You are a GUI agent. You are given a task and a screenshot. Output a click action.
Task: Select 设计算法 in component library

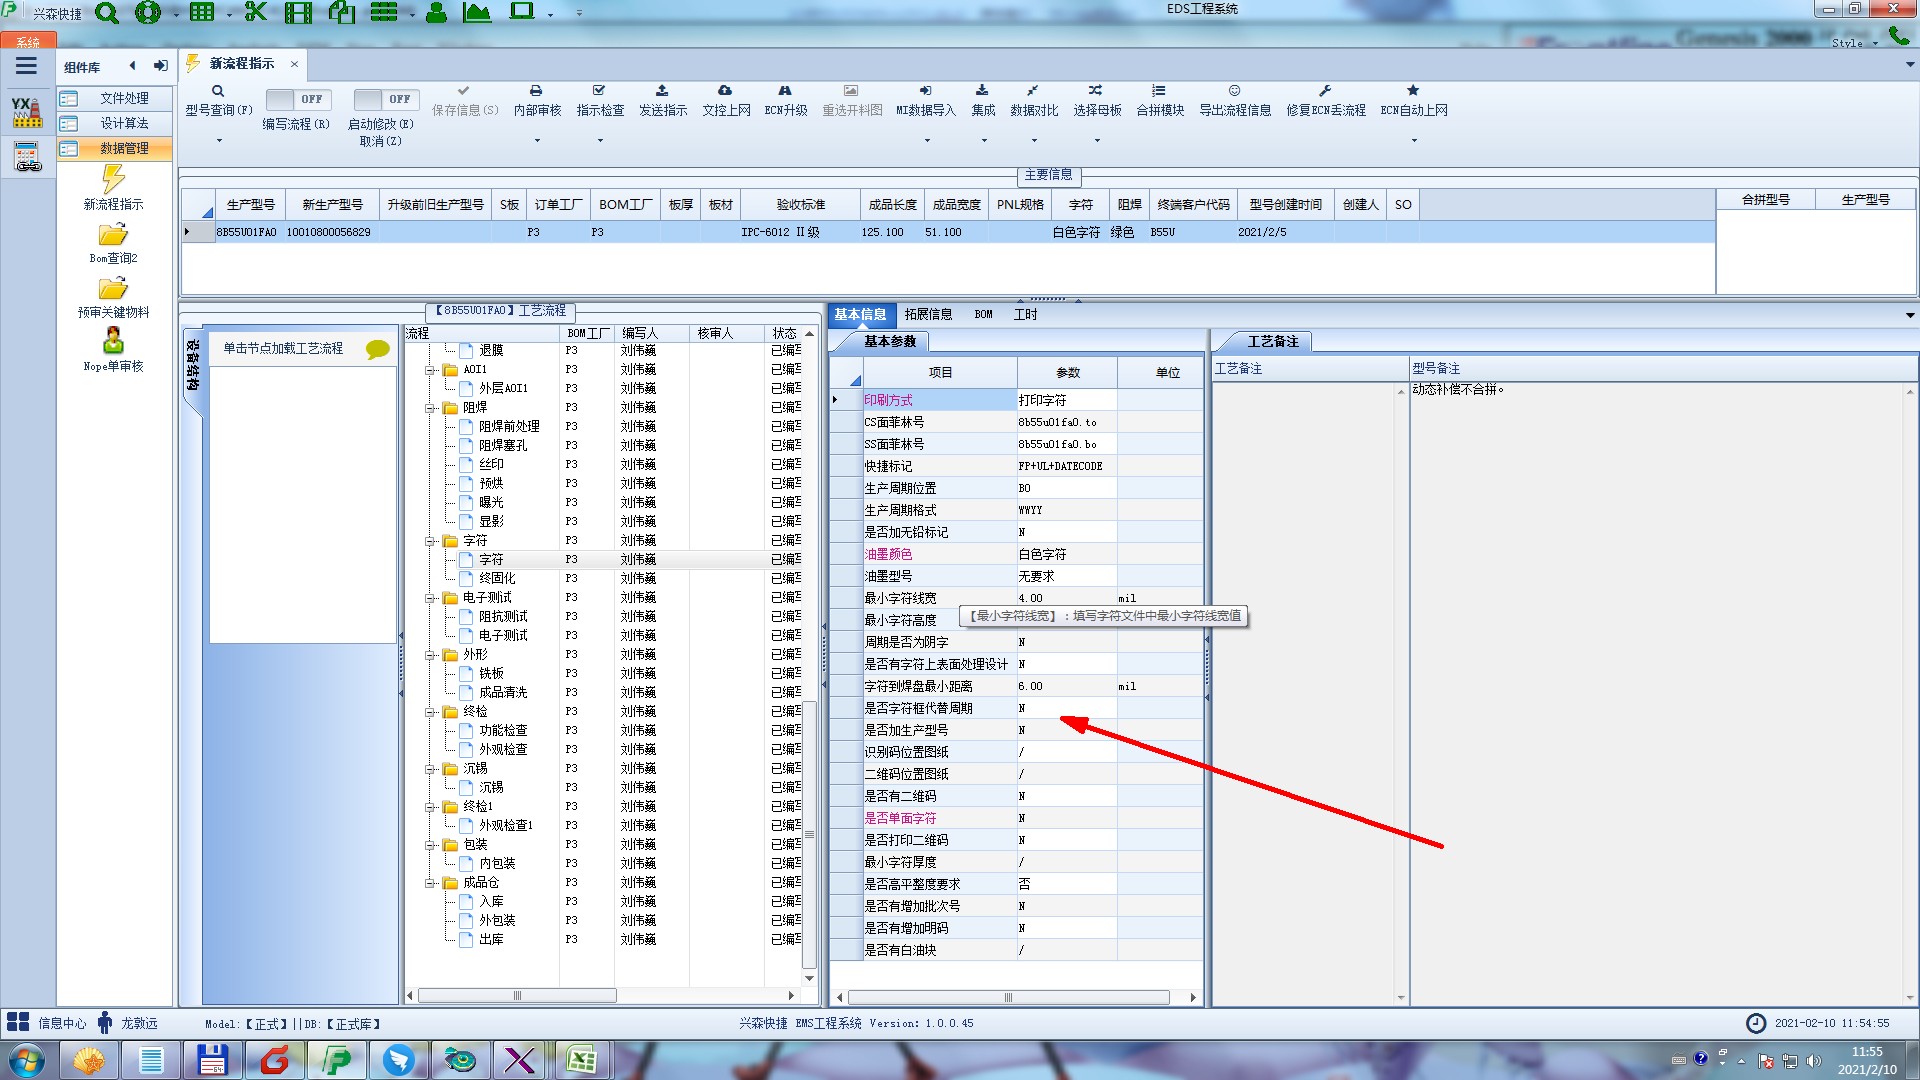click(x=115, y=123)
